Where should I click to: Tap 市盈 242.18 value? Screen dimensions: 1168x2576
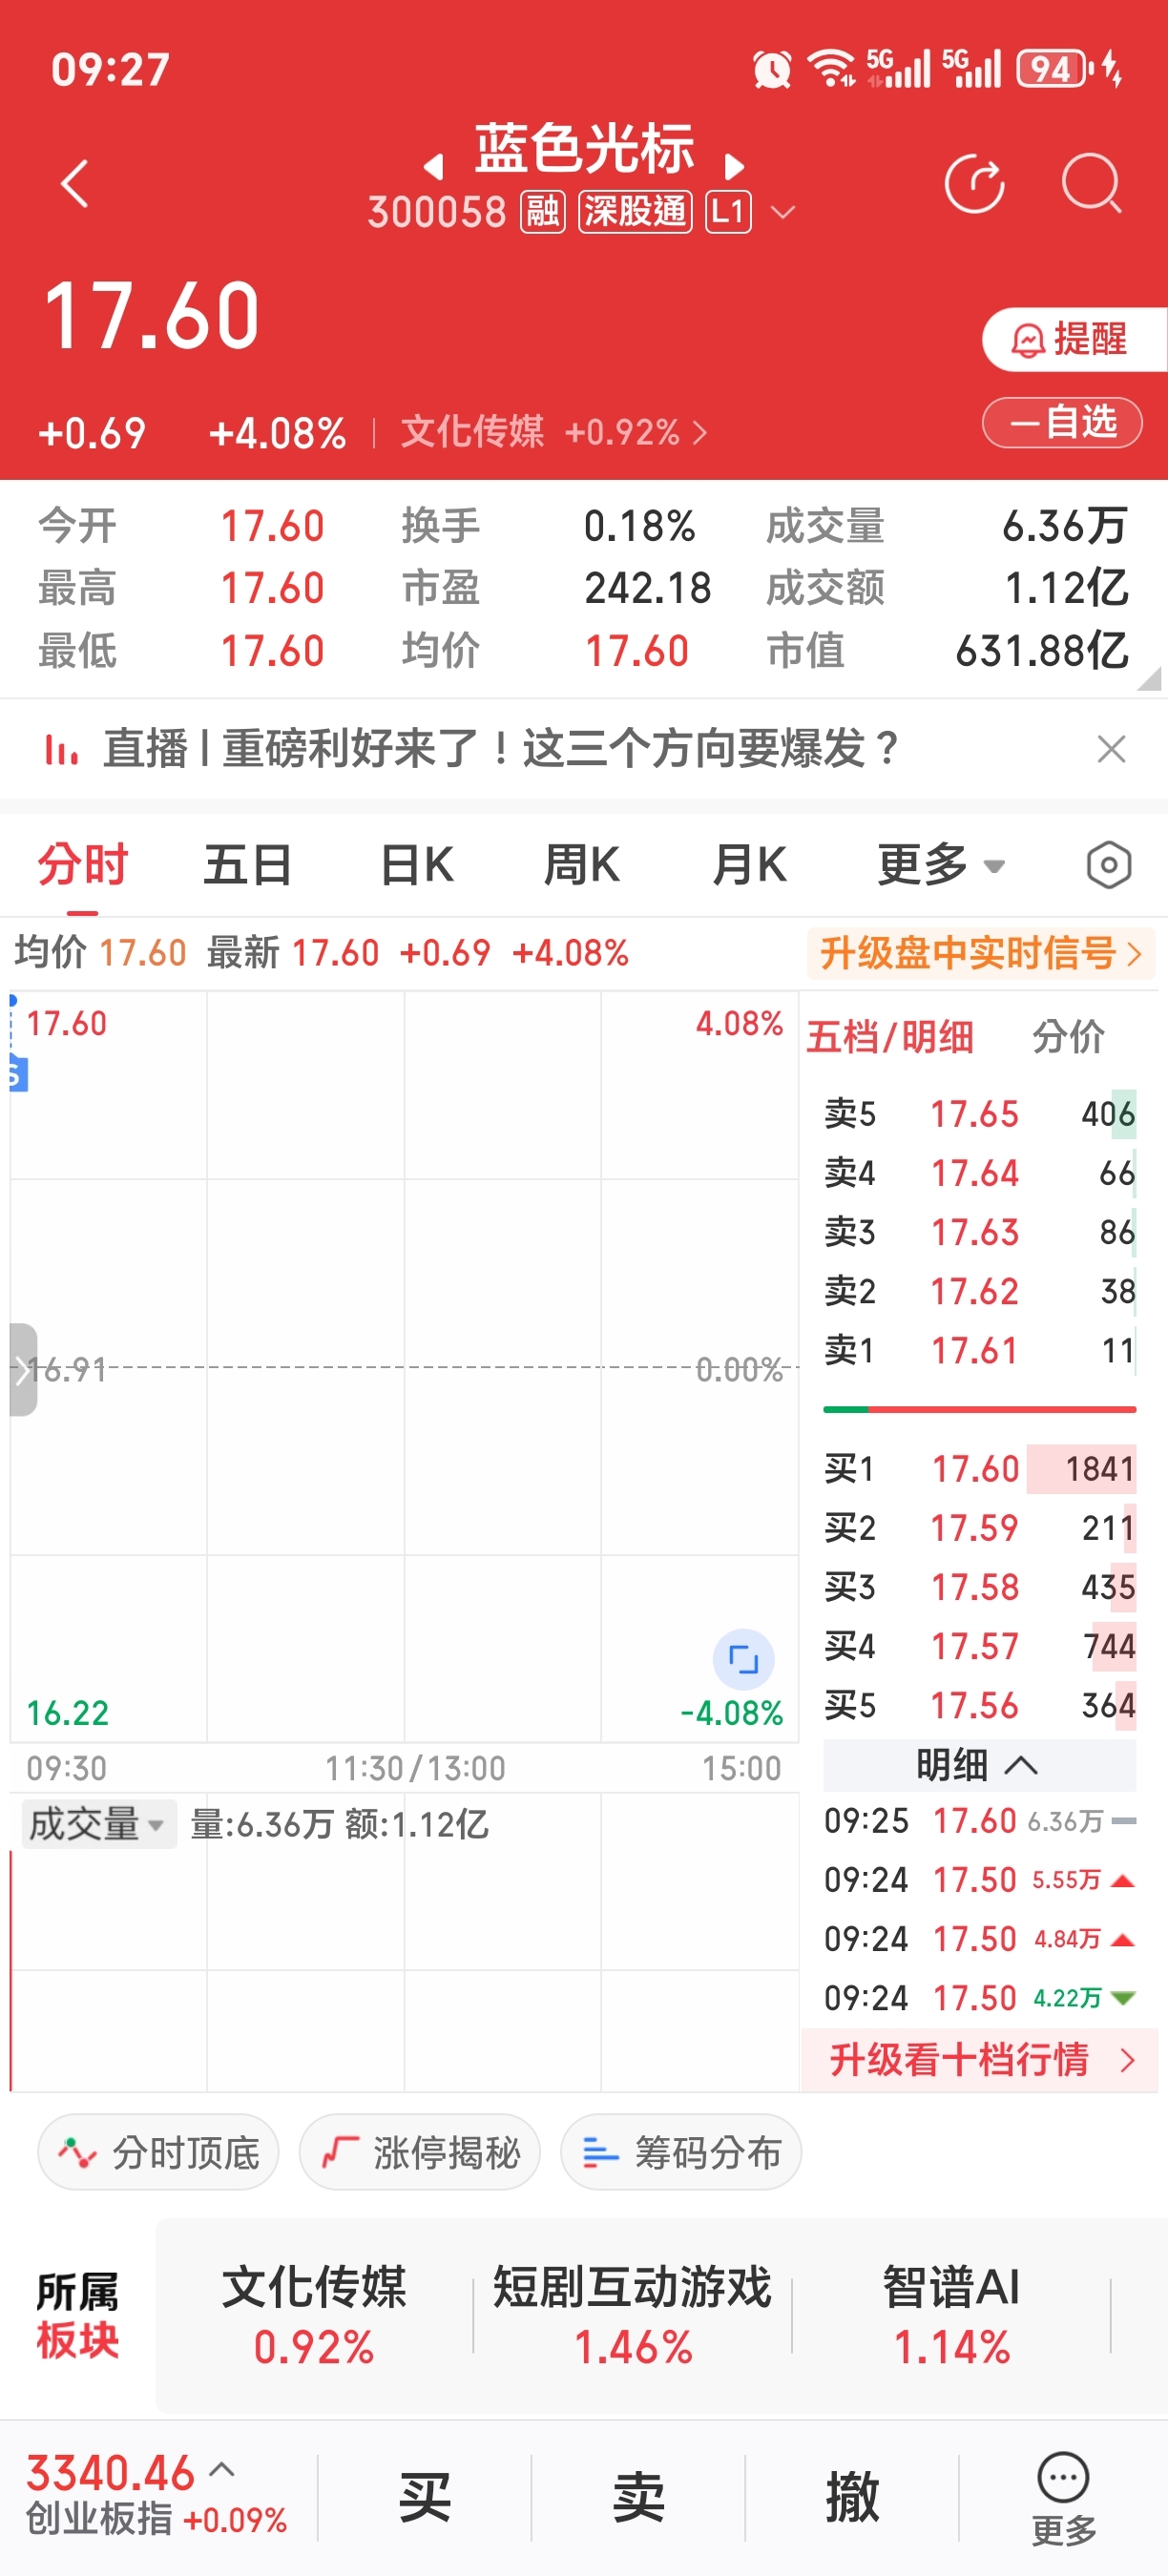click(x=647, y=588)
